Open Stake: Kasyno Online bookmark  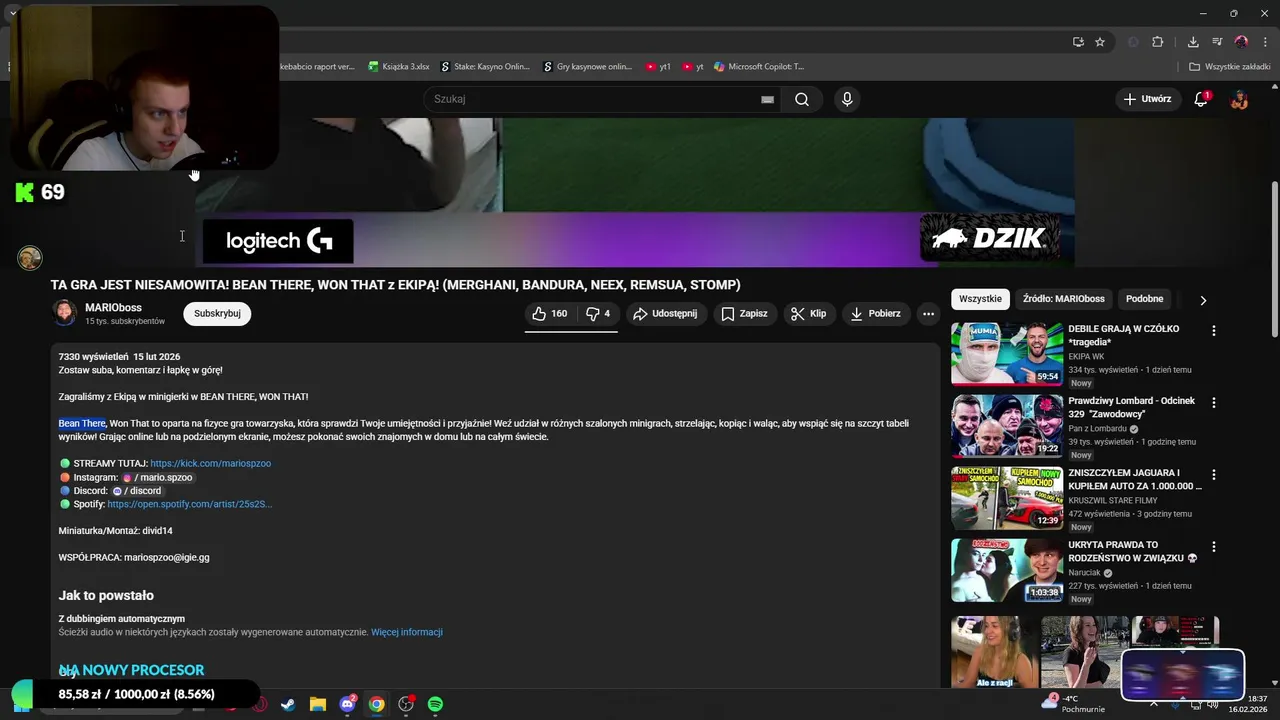click(485, 67)
